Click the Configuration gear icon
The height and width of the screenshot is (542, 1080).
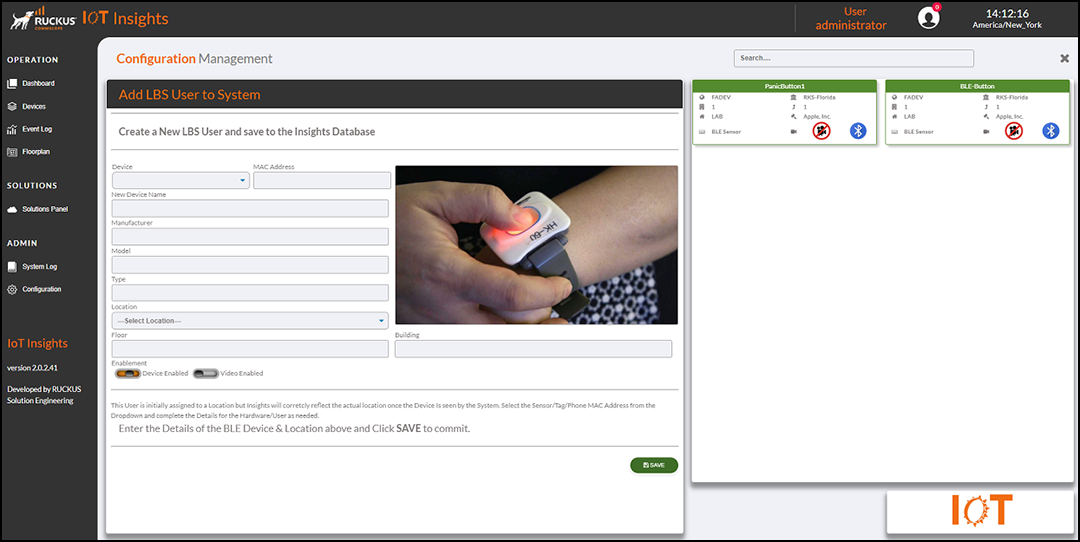pyautogui.click(x=12, y=289)
